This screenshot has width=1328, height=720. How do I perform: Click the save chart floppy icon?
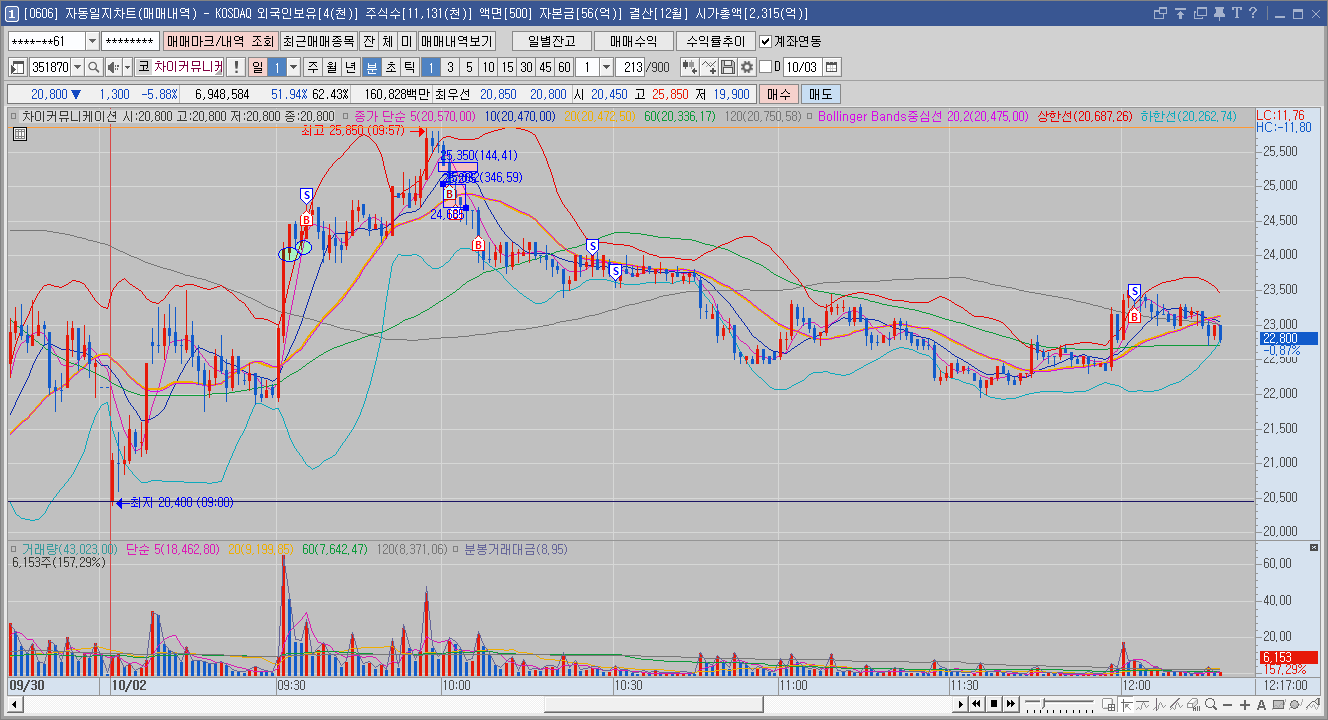pos(728,67)
